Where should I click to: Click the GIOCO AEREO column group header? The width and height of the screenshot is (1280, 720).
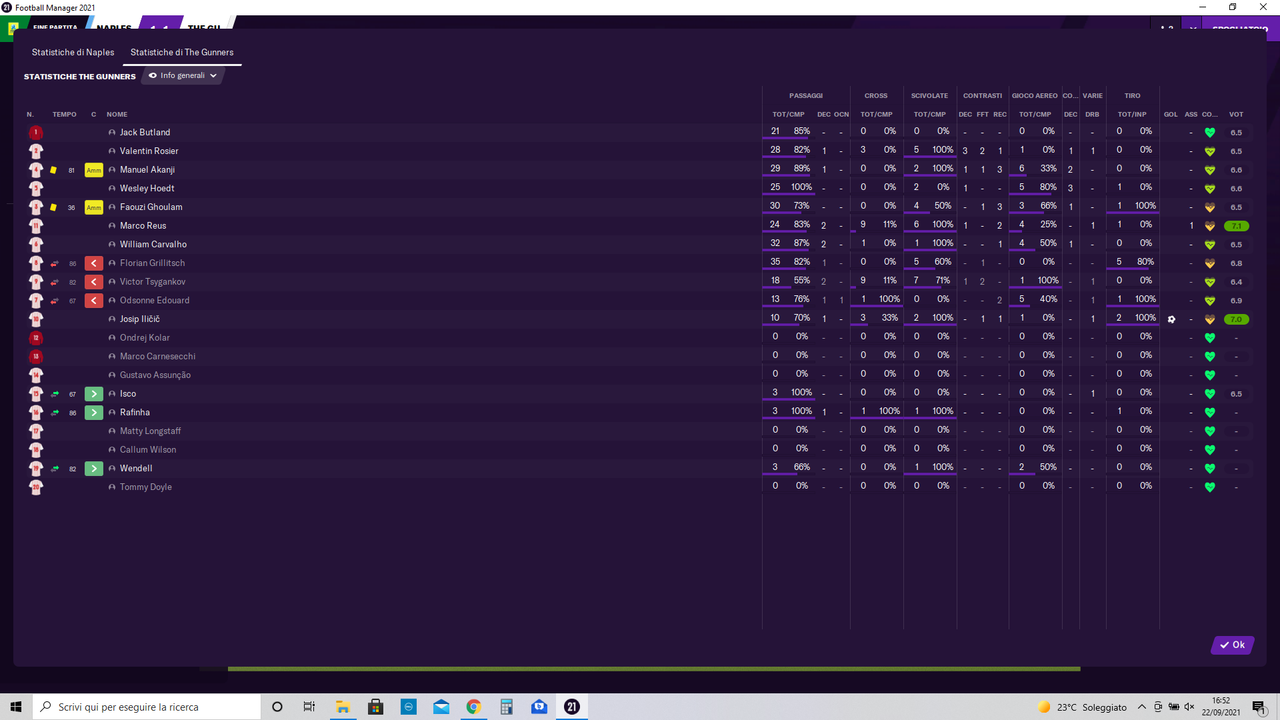1034,96
